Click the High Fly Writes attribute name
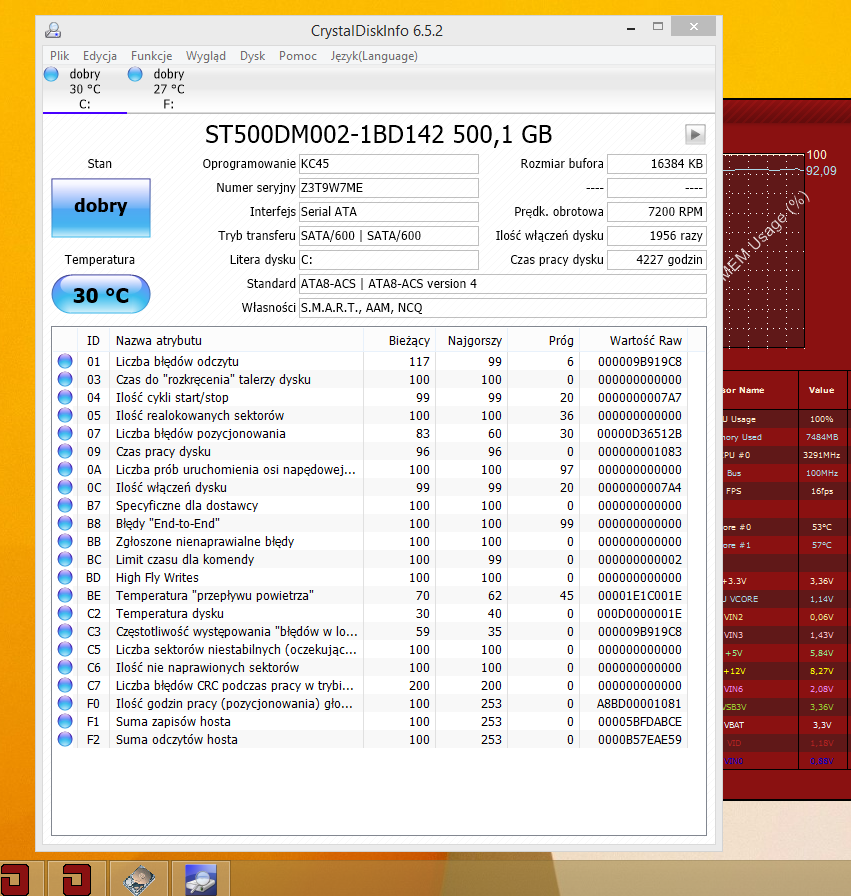The image size is (851, 896). (157, 578)
